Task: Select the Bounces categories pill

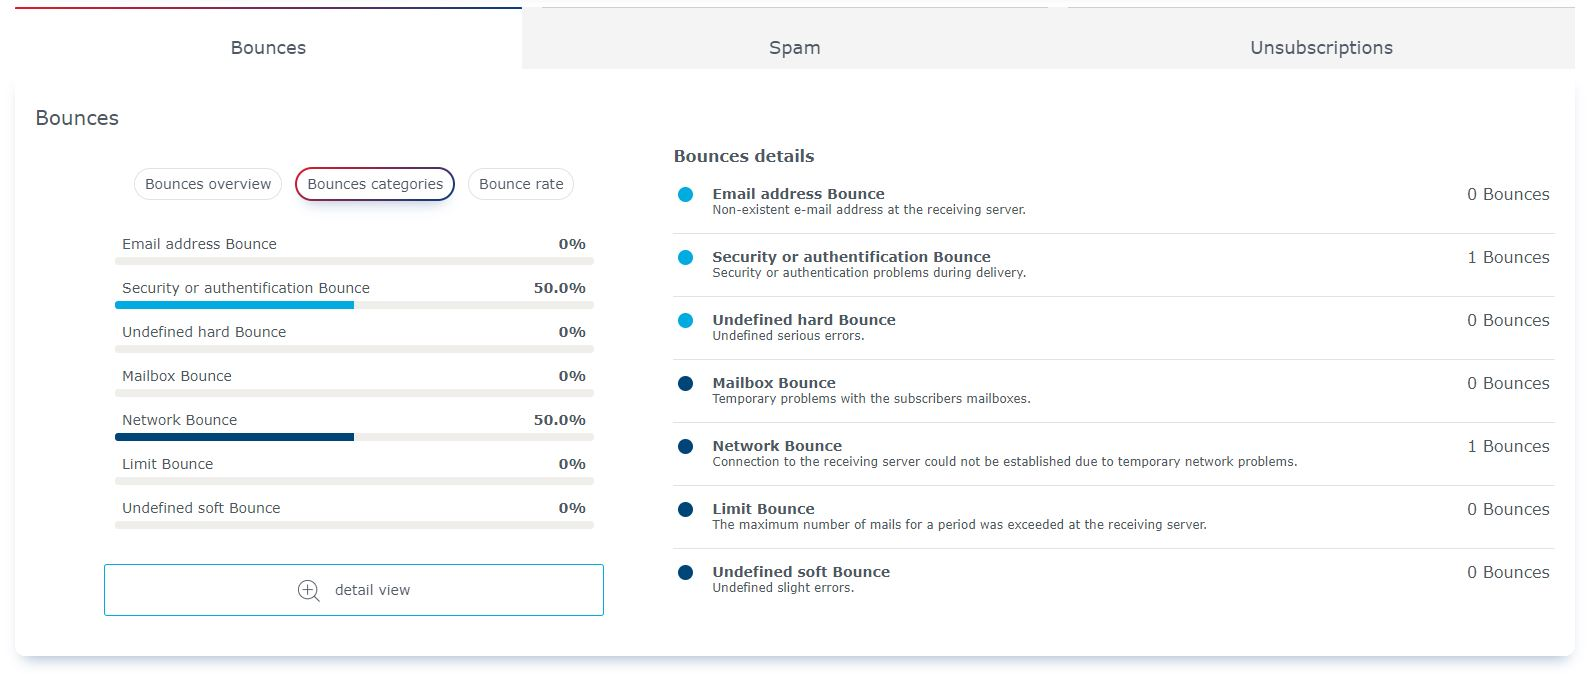Action: coord(375,184)
